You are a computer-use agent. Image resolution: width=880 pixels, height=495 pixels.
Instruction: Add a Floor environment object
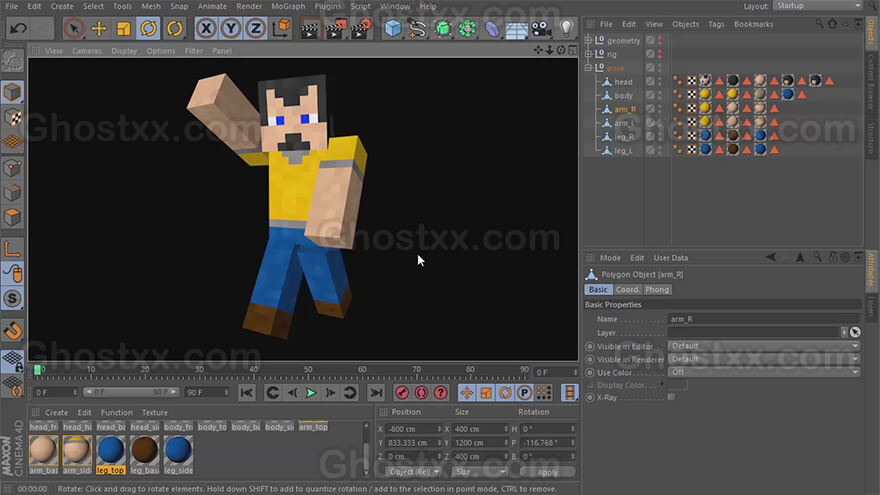point(516,28)
